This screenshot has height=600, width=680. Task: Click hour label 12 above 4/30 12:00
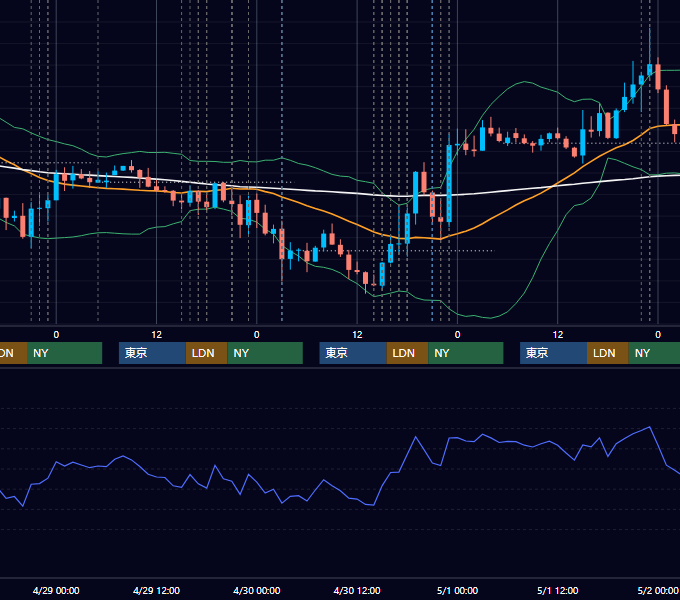tap(357, 335)
